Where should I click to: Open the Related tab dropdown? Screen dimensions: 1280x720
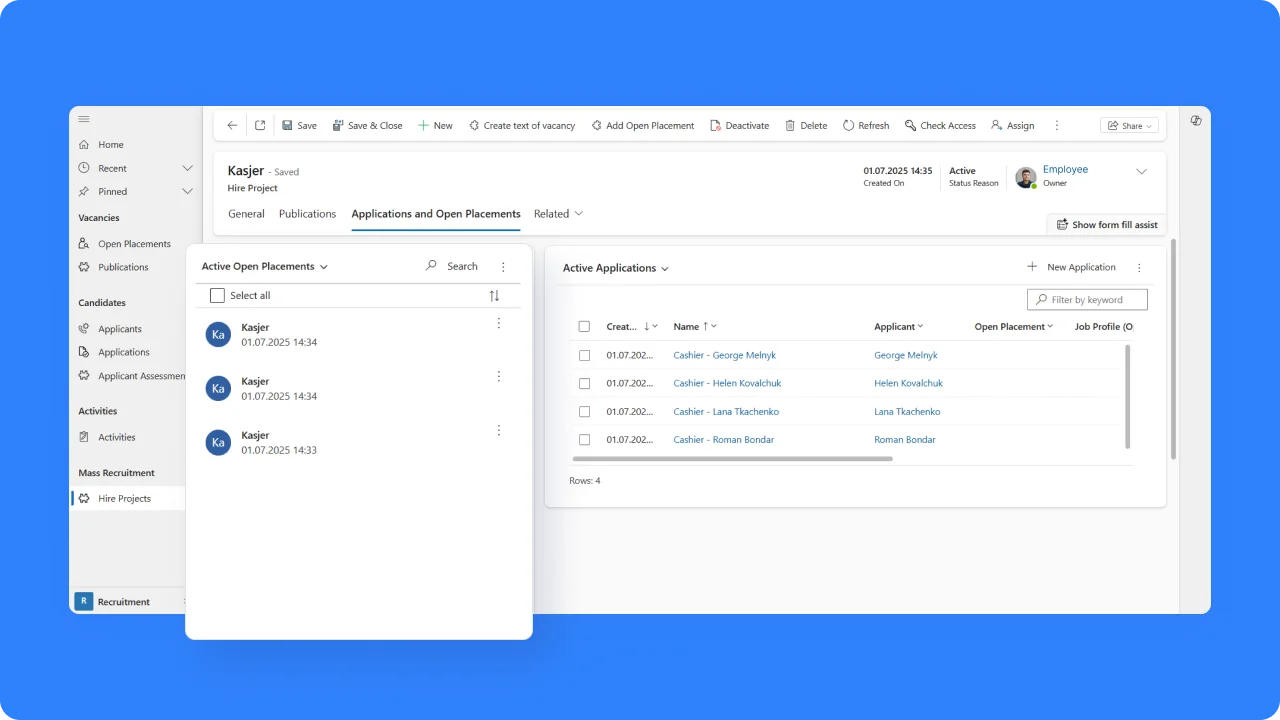tap(558, 214)
